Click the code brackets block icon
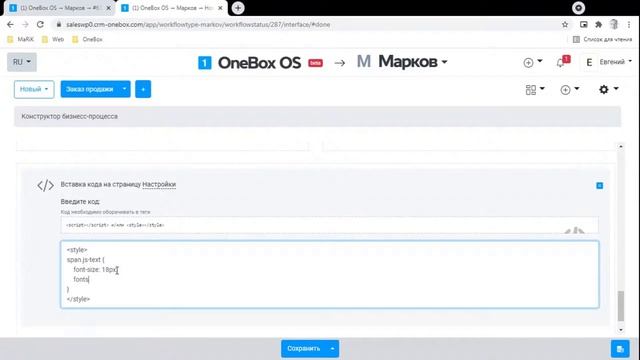The width and height of the screenshot is (640, 360). [x=45, y=185]
